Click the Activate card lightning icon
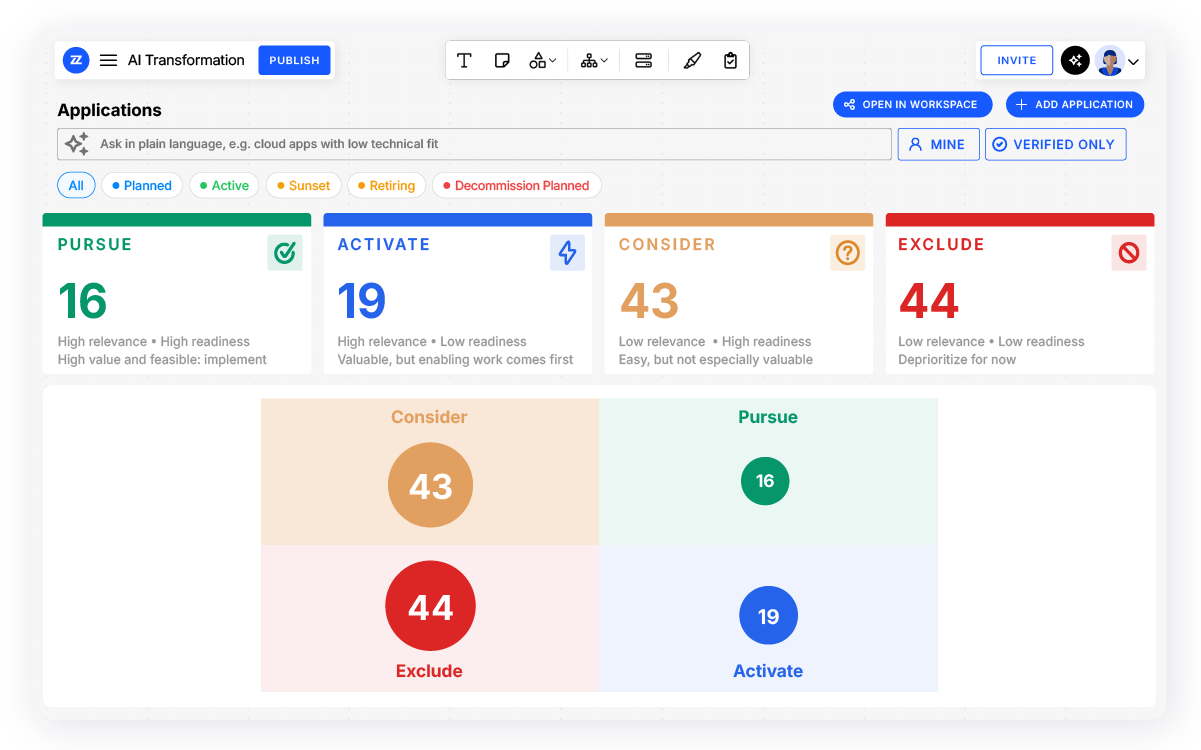The image size is (1201, 750). click(567, 253)
